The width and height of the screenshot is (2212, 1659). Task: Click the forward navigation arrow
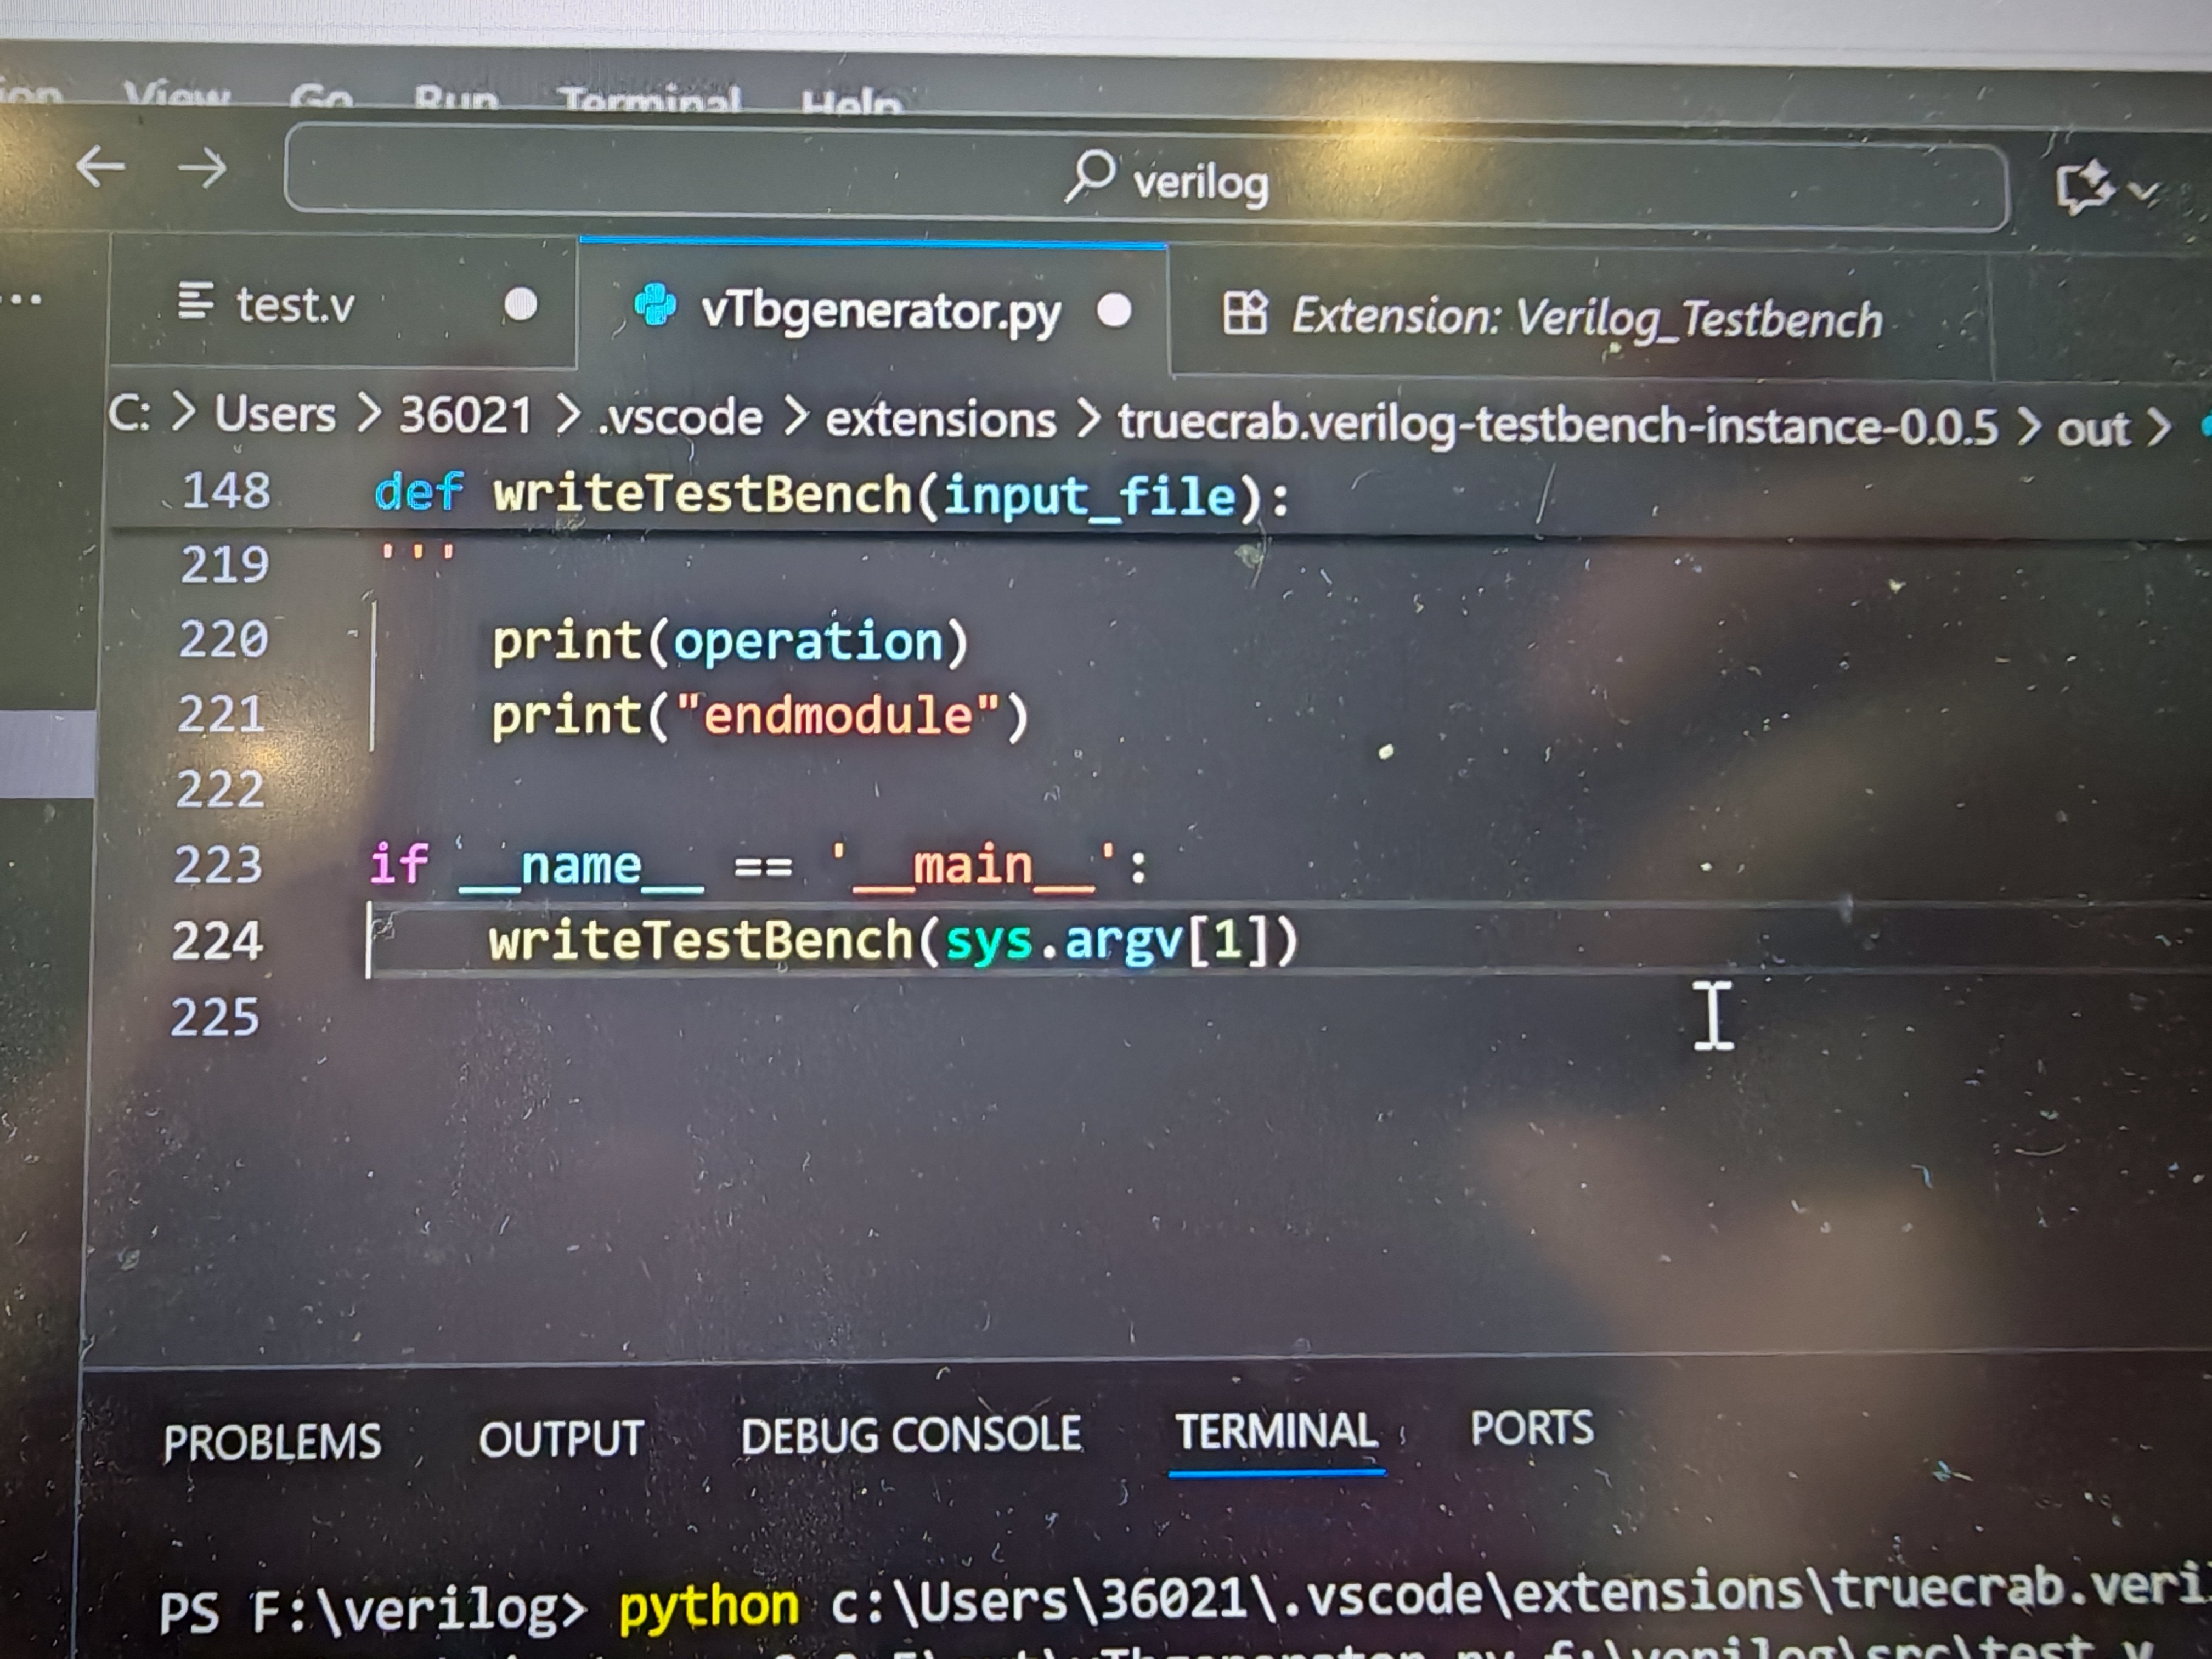[202, 169]
